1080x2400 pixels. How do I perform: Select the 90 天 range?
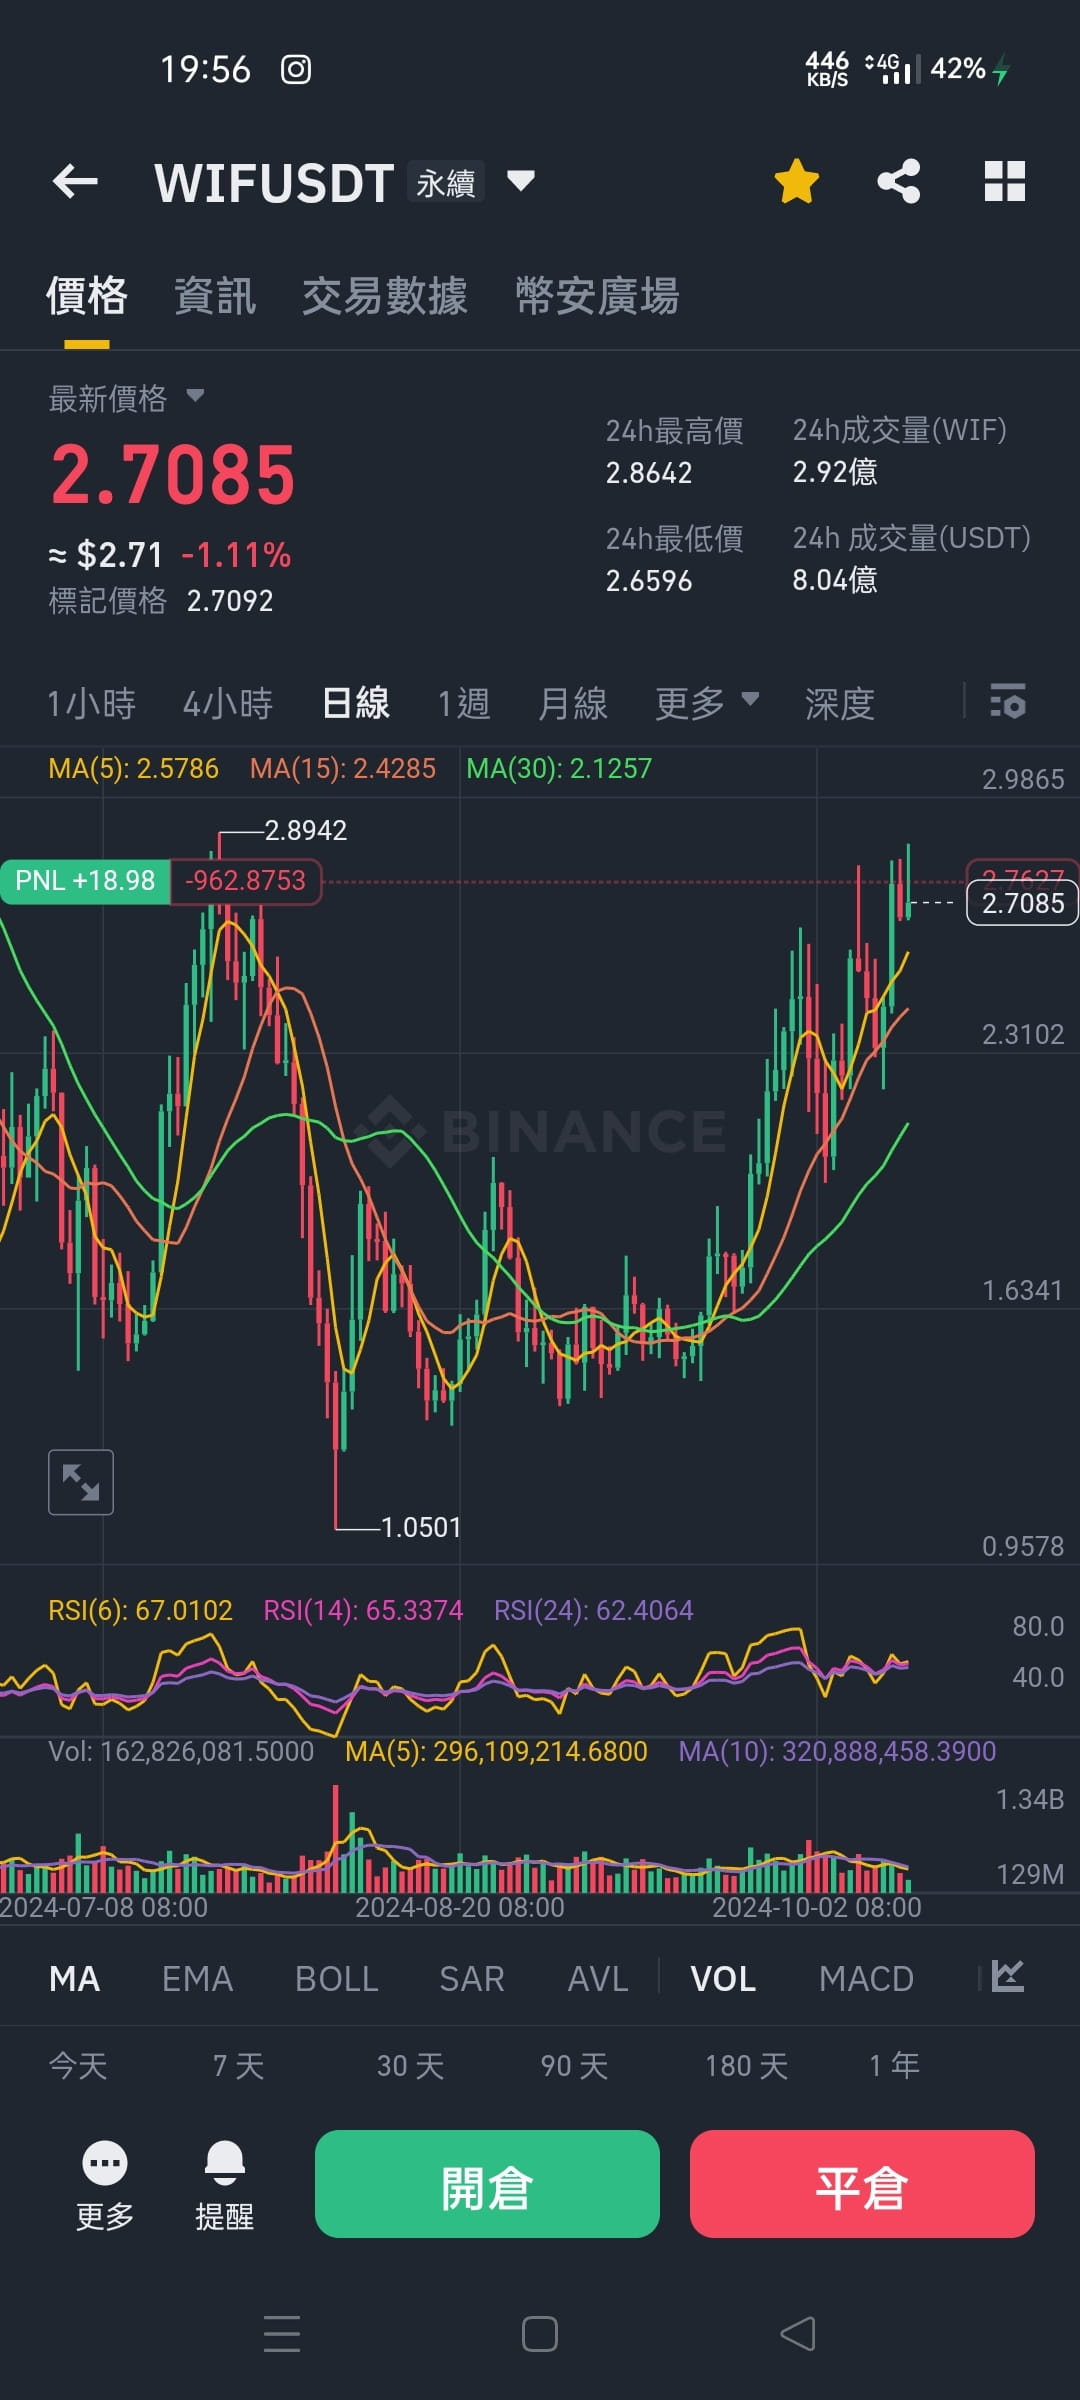point(574,2066)
